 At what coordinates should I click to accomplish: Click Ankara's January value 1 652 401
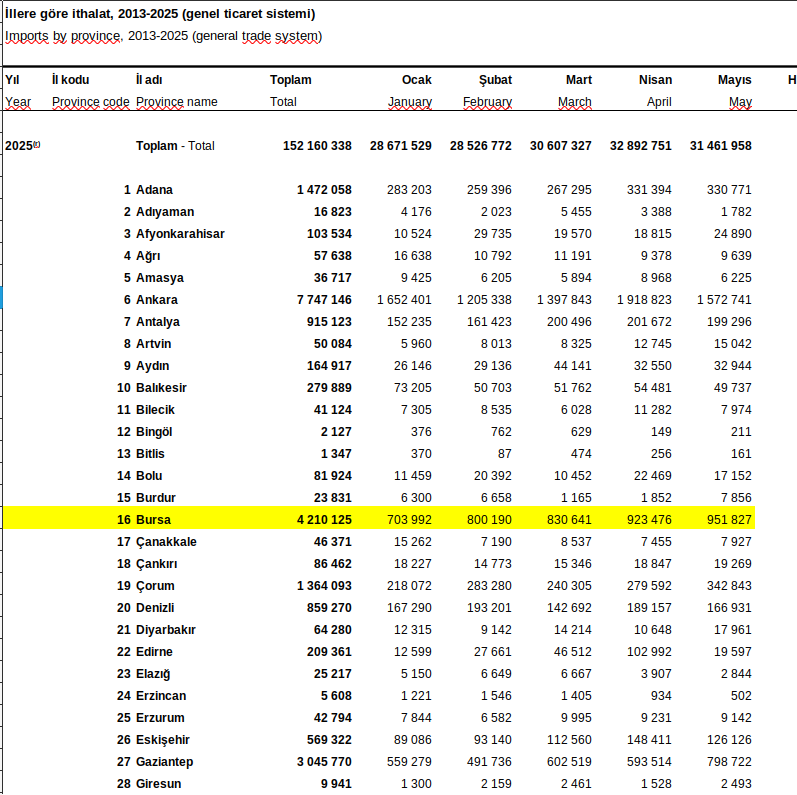click(404, 300)
